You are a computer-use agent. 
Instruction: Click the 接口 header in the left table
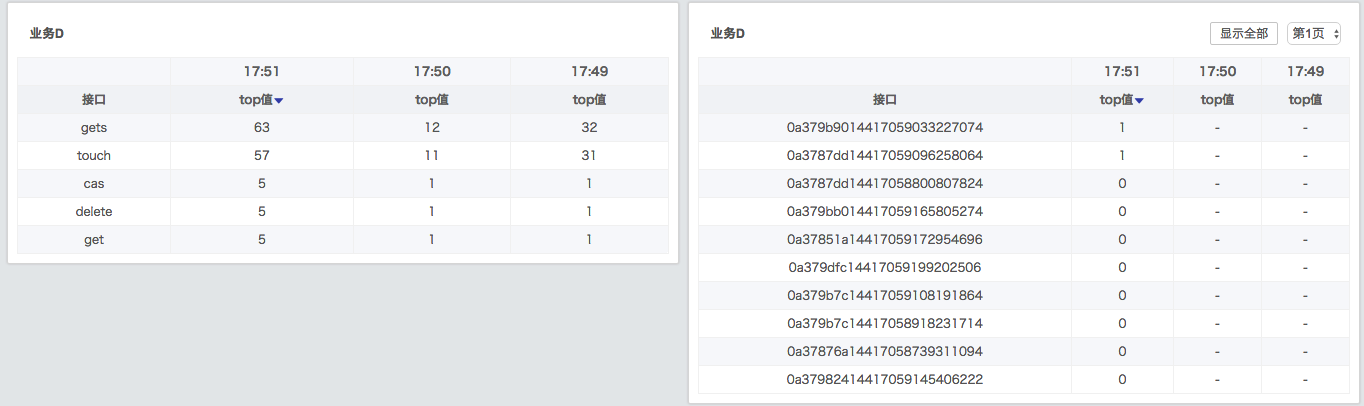[x=94, y=99]
